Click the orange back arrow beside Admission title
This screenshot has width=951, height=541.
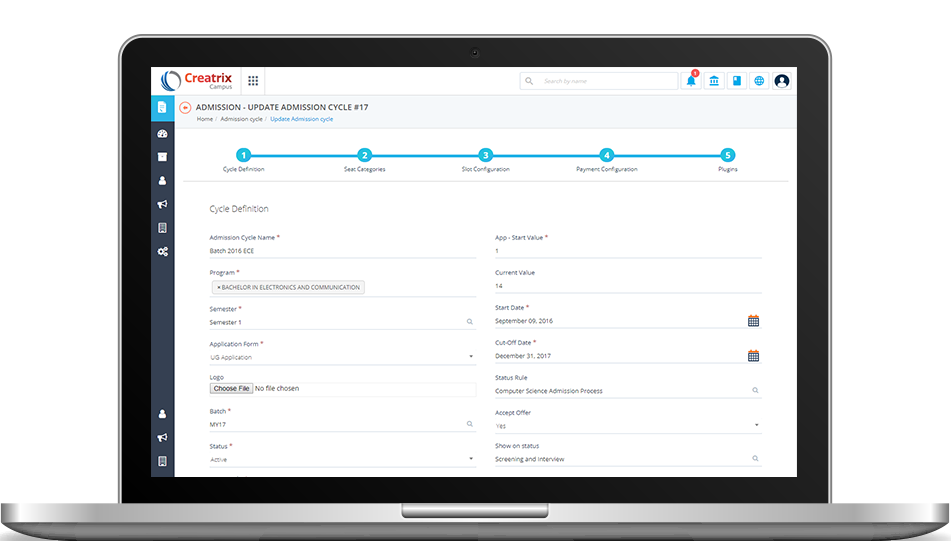coord(185,107)
